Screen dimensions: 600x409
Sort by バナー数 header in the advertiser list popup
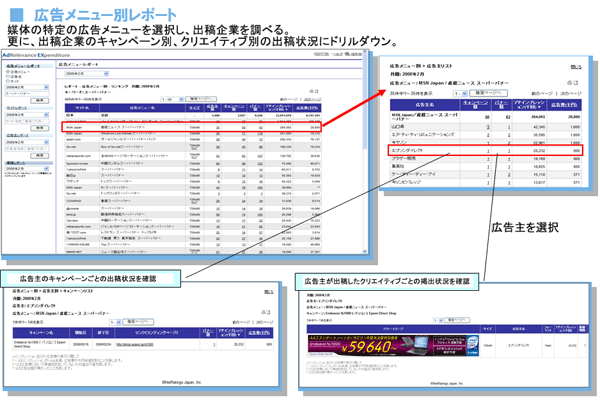pos(501,104)
